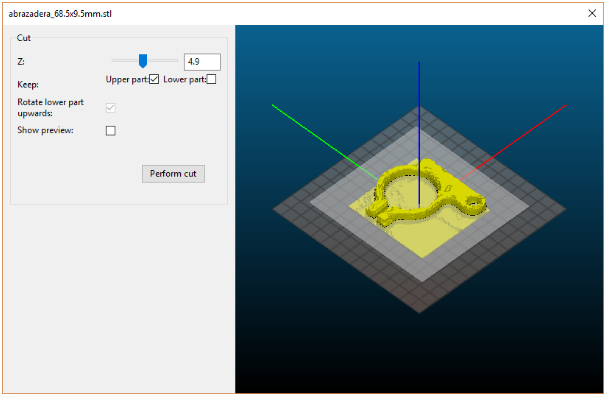609x400 pixels.
Task: Click the green axis line
Action: point(320,137)
